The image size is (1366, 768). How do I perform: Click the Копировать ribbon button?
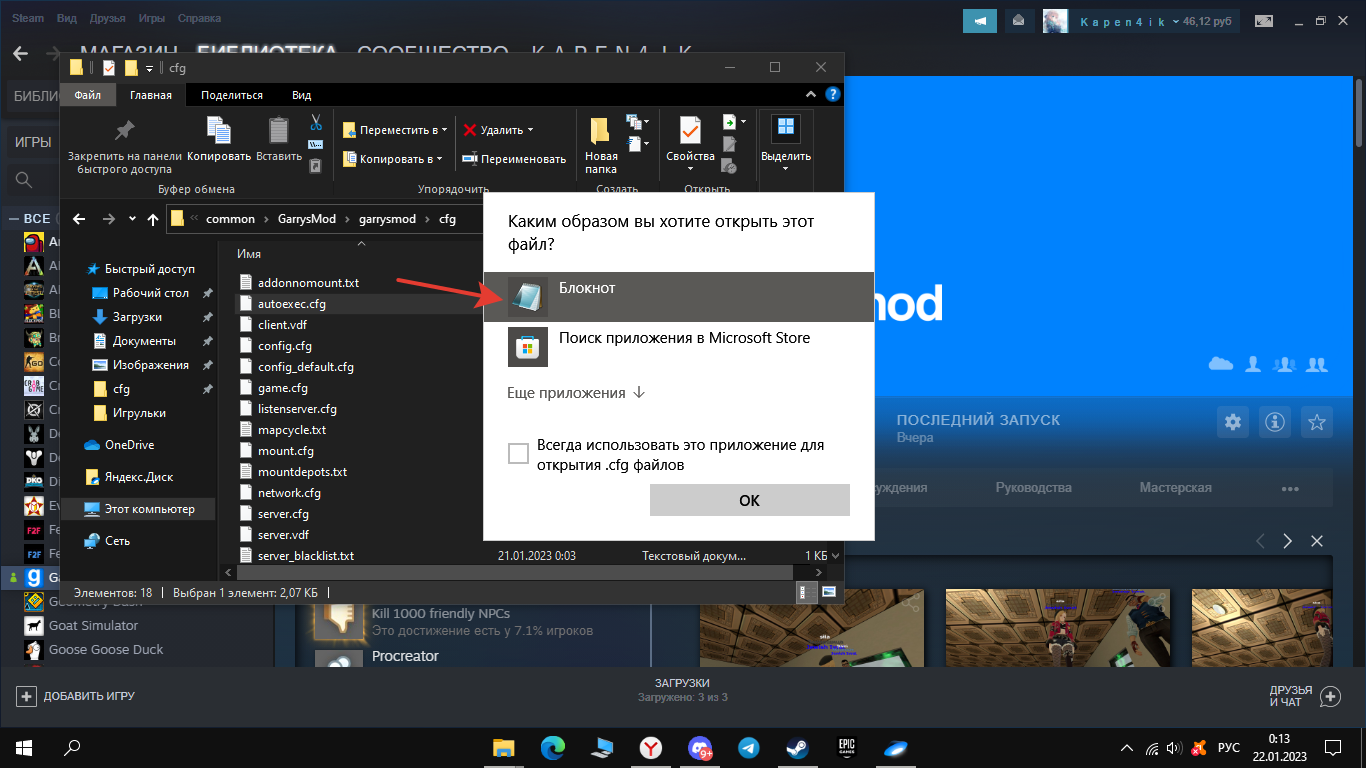(x=219, y=140)
